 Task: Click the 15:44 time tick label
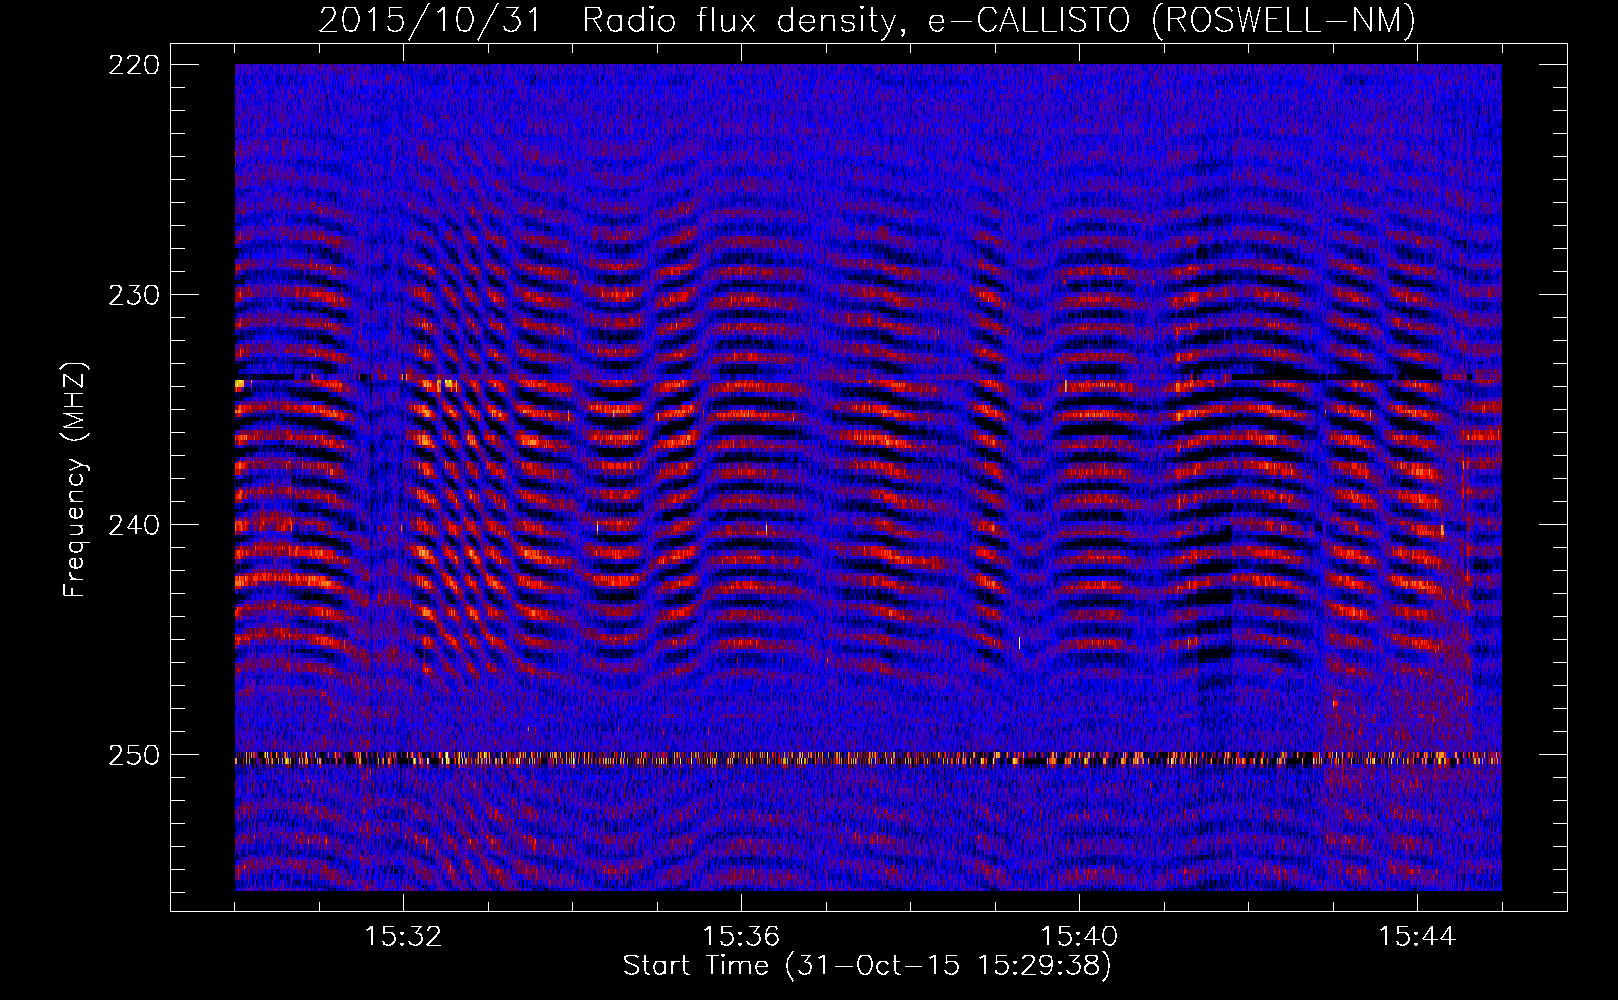click(1417, 937)
